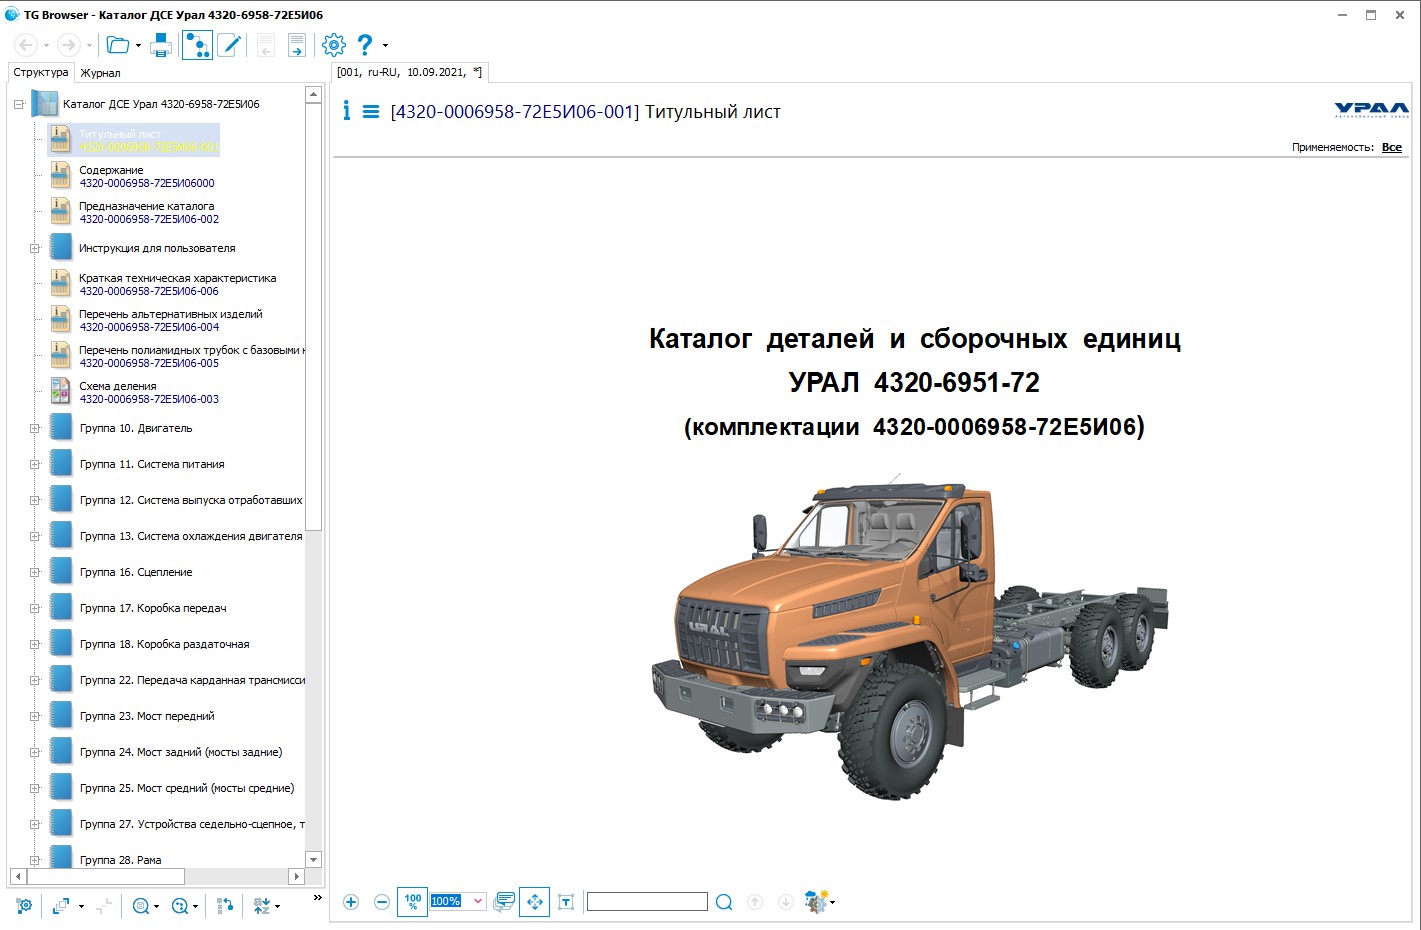Expand Группа 10. Двигатель
The height and width of the screenshot is (930, 1421).
(x=34, y=428)
